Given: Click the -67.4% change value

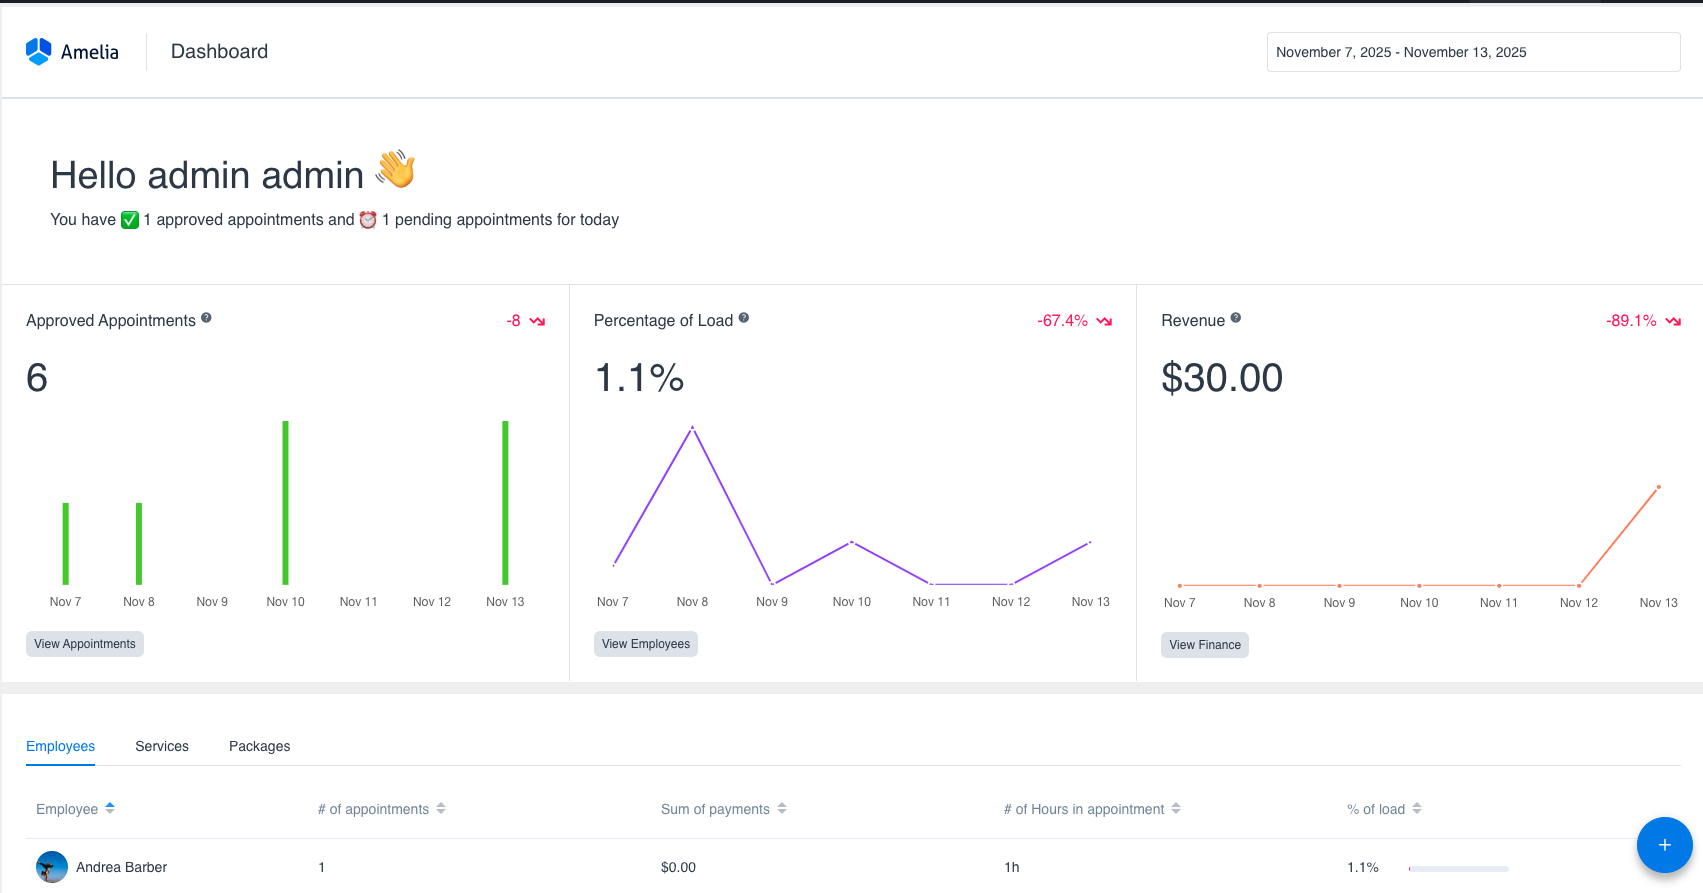Looking at the screenshot, I should coord(1063,321).
